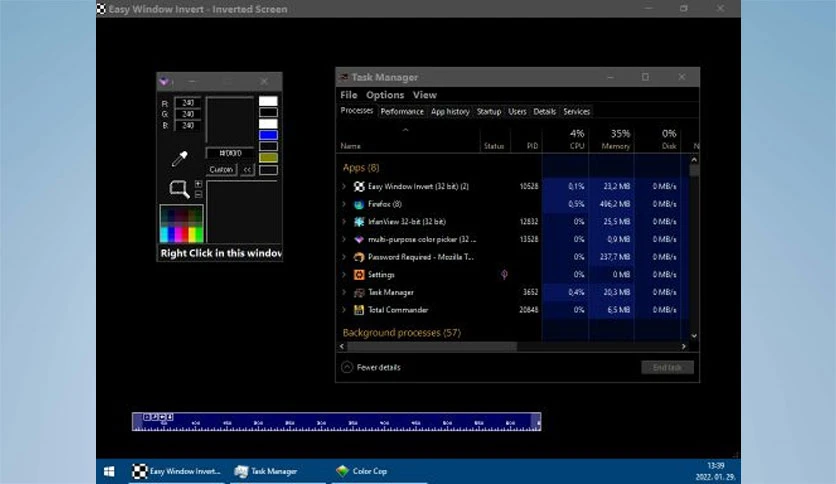Image resolution: width=836 pixels, height=484 pixels.
Task: Expand the Settings process row
Action: 344,275
